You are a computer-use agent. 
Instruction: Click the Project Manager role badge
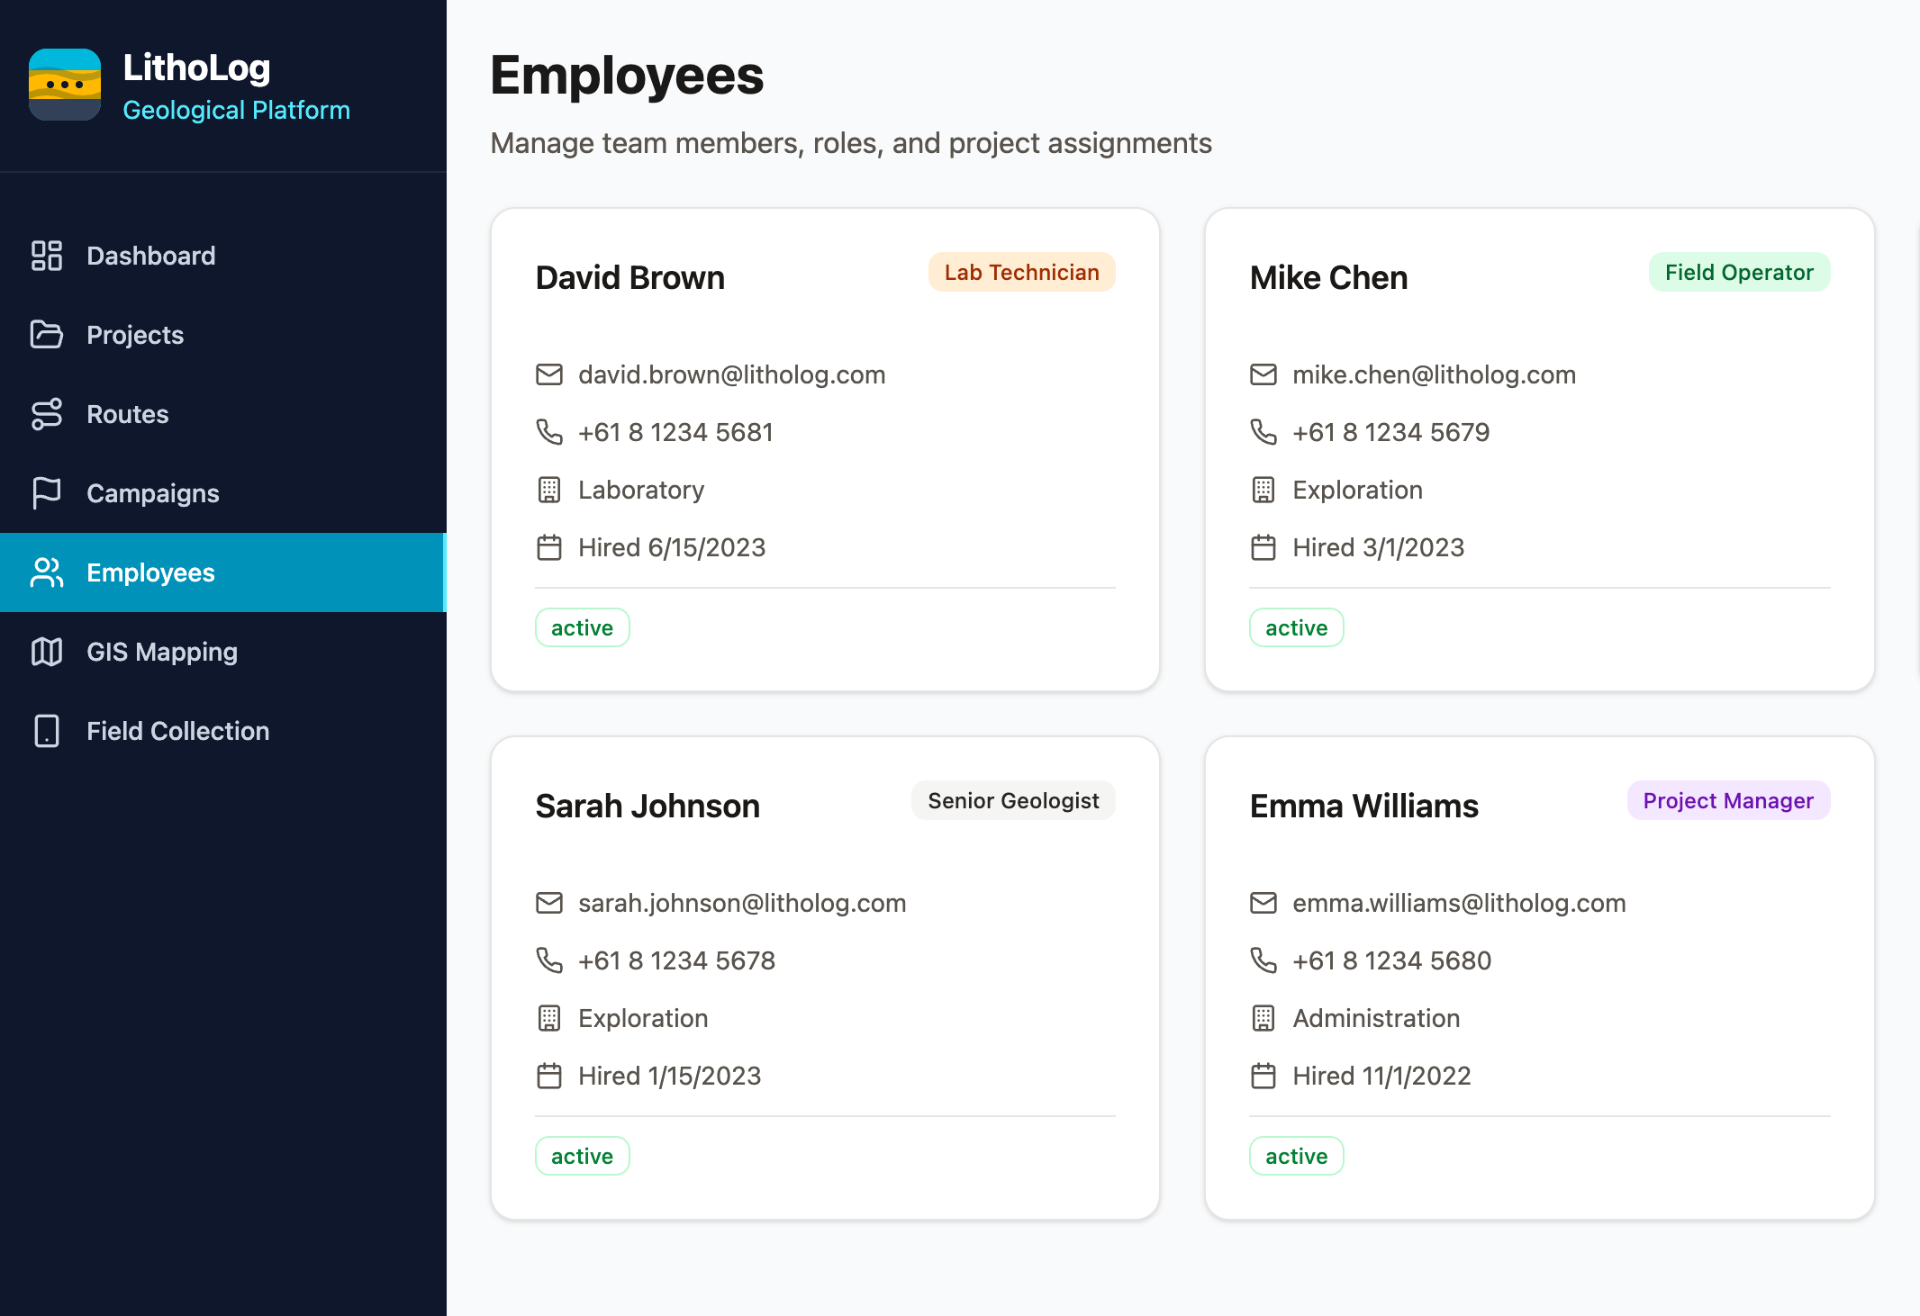click(1727, 801)
